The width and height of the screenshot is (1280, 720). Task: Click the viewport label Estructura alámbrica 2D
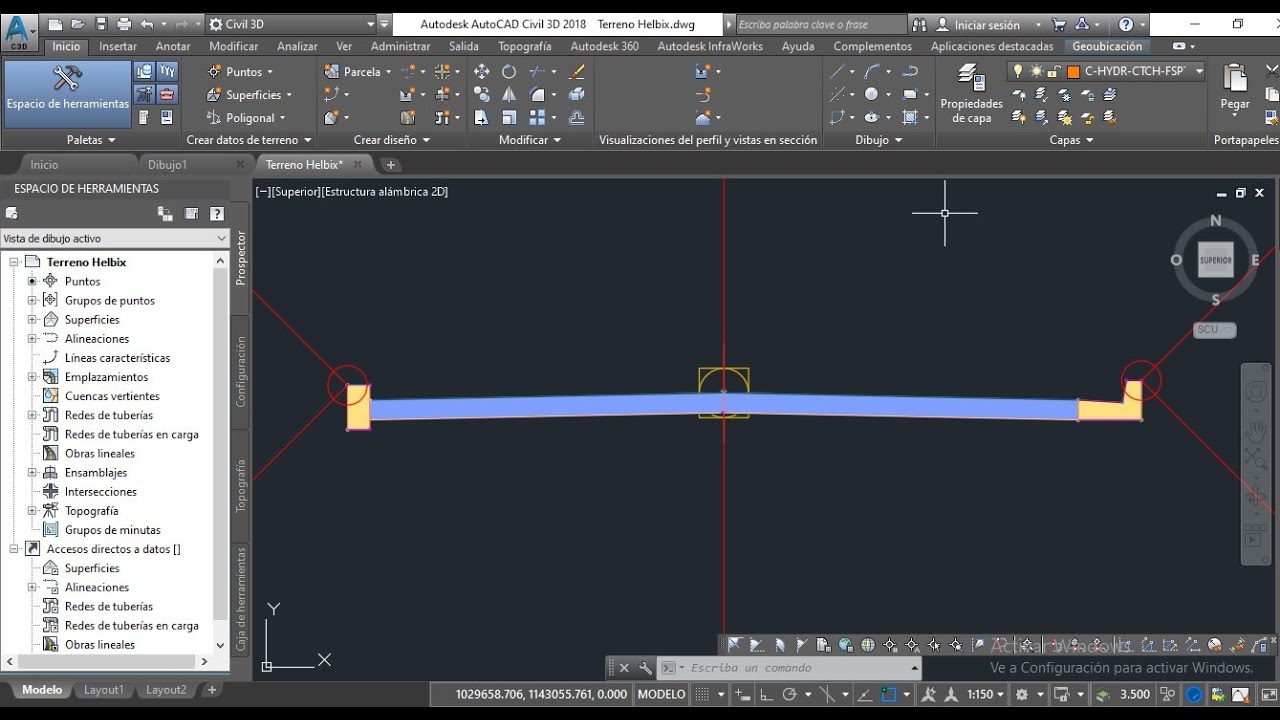coord(385,191)
